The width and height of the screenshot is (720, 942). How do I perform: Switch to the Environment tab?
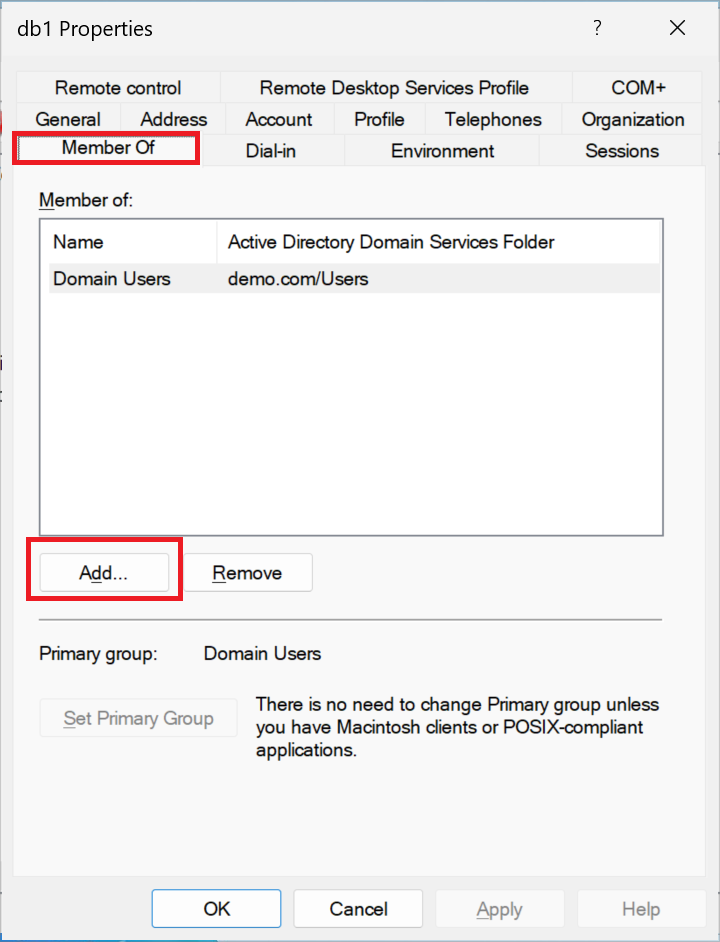click(x=442, y=150)
